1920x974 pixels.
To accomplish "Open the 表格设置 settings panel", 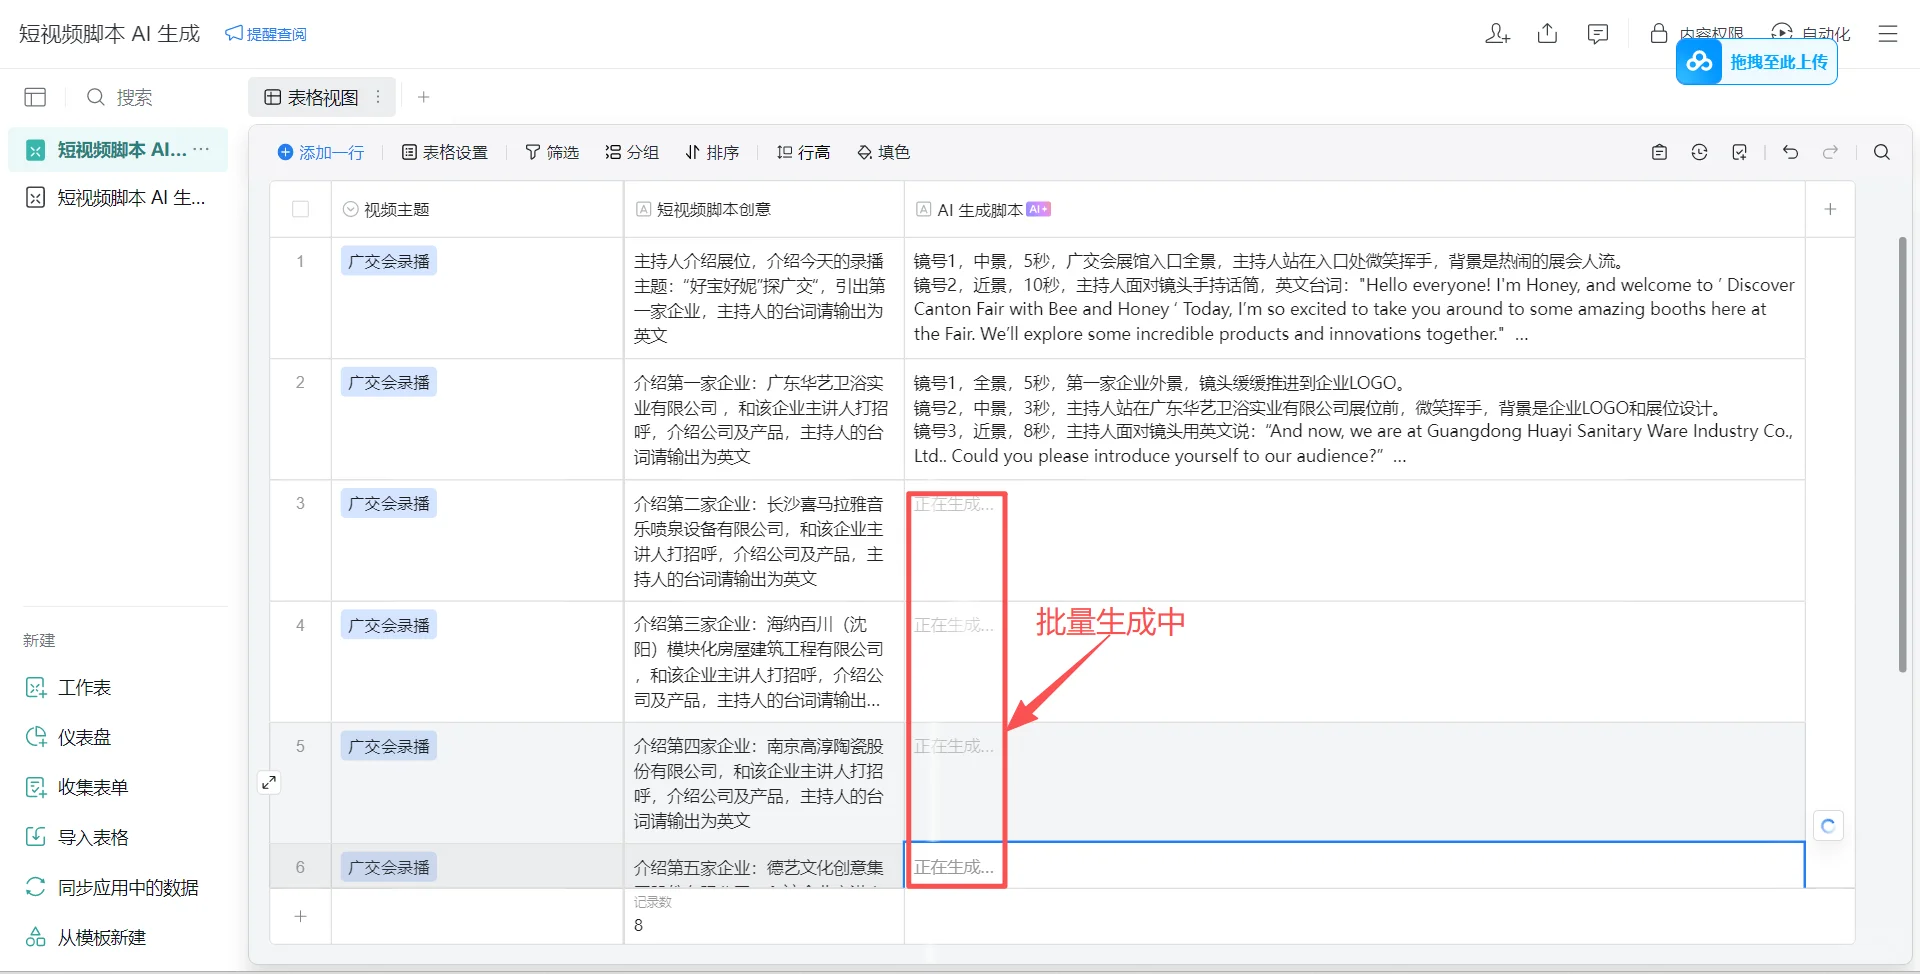I will pyautogui.click(x=444, y=152).
